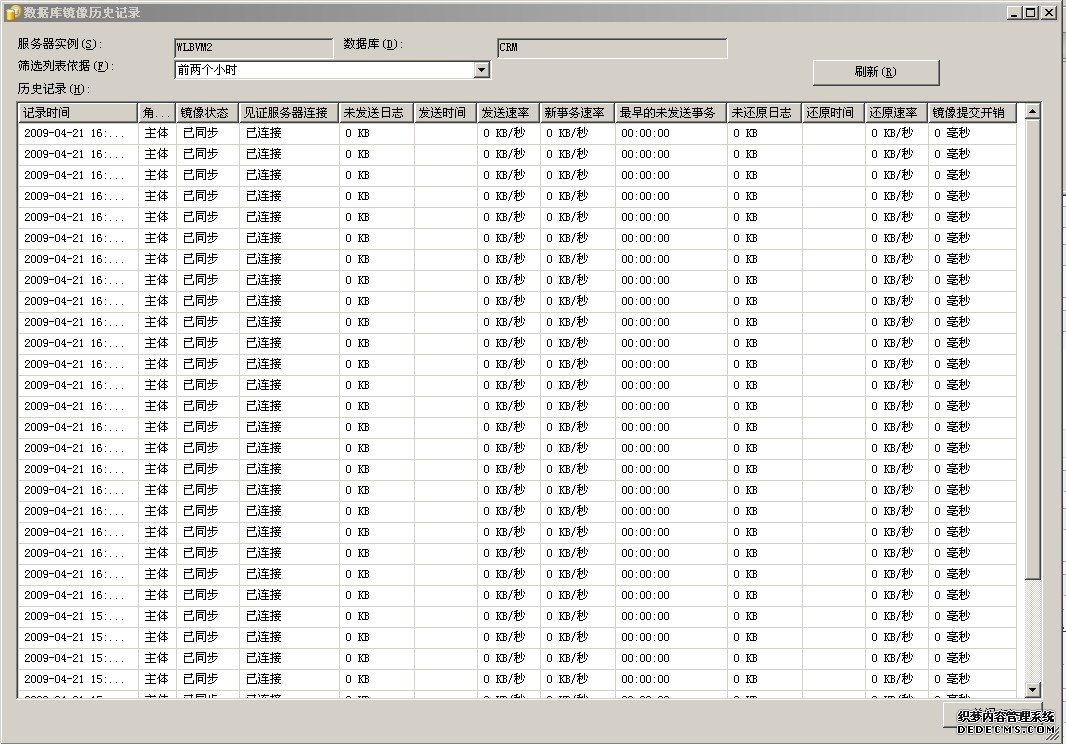The height and width of the screenshot is (744, 1066).
Task: Click the vertical scrollbar thumb of the history list
Action: pos(1032,350)
